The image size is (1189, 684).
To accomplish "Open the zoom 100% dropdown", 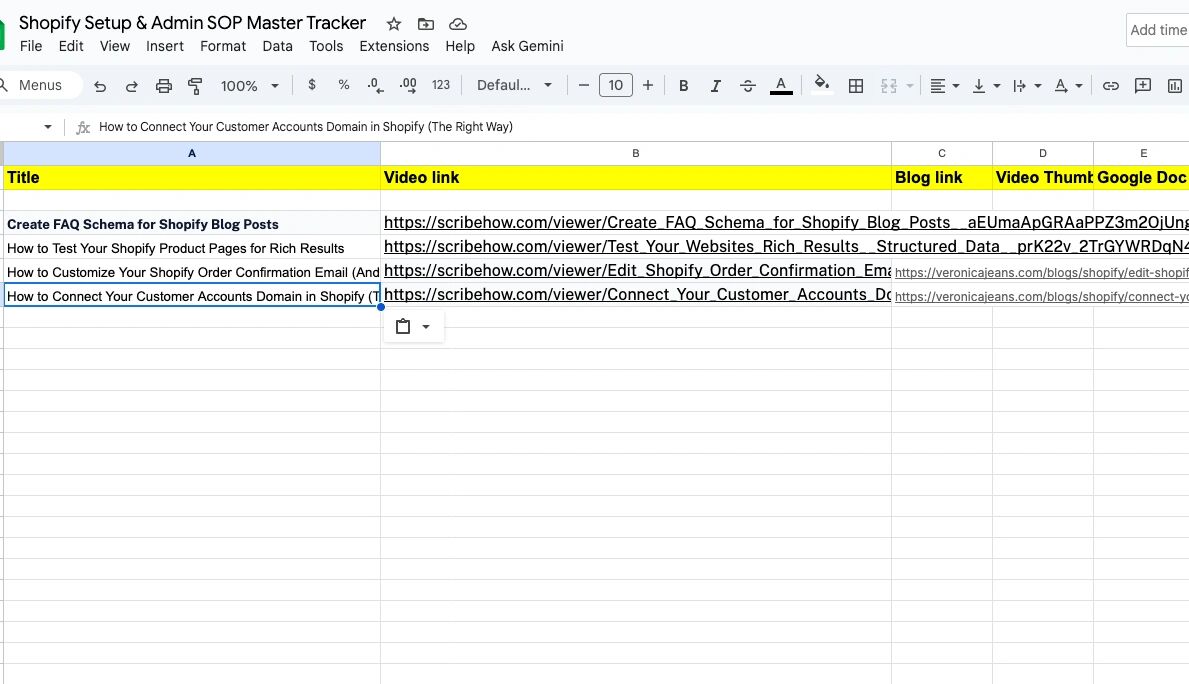I will coord(250,86).
